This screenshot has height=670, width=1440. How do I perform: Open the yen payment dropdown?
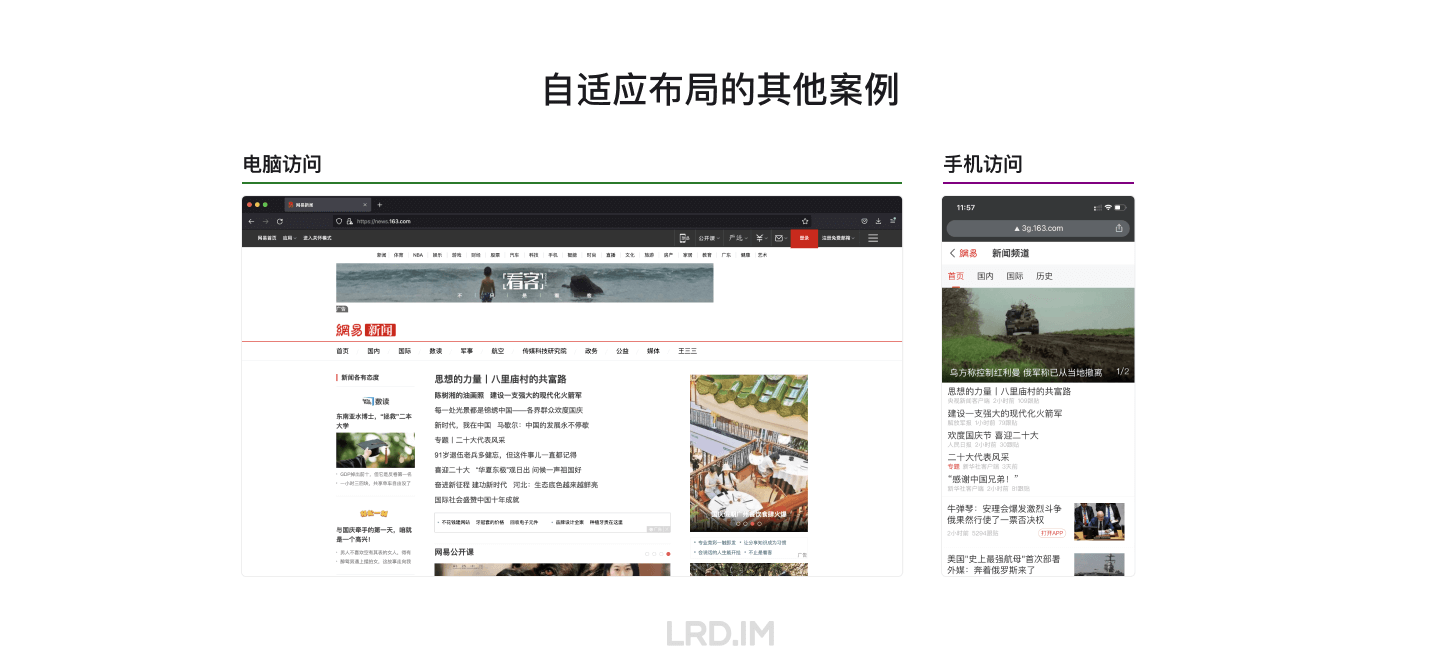760,238
